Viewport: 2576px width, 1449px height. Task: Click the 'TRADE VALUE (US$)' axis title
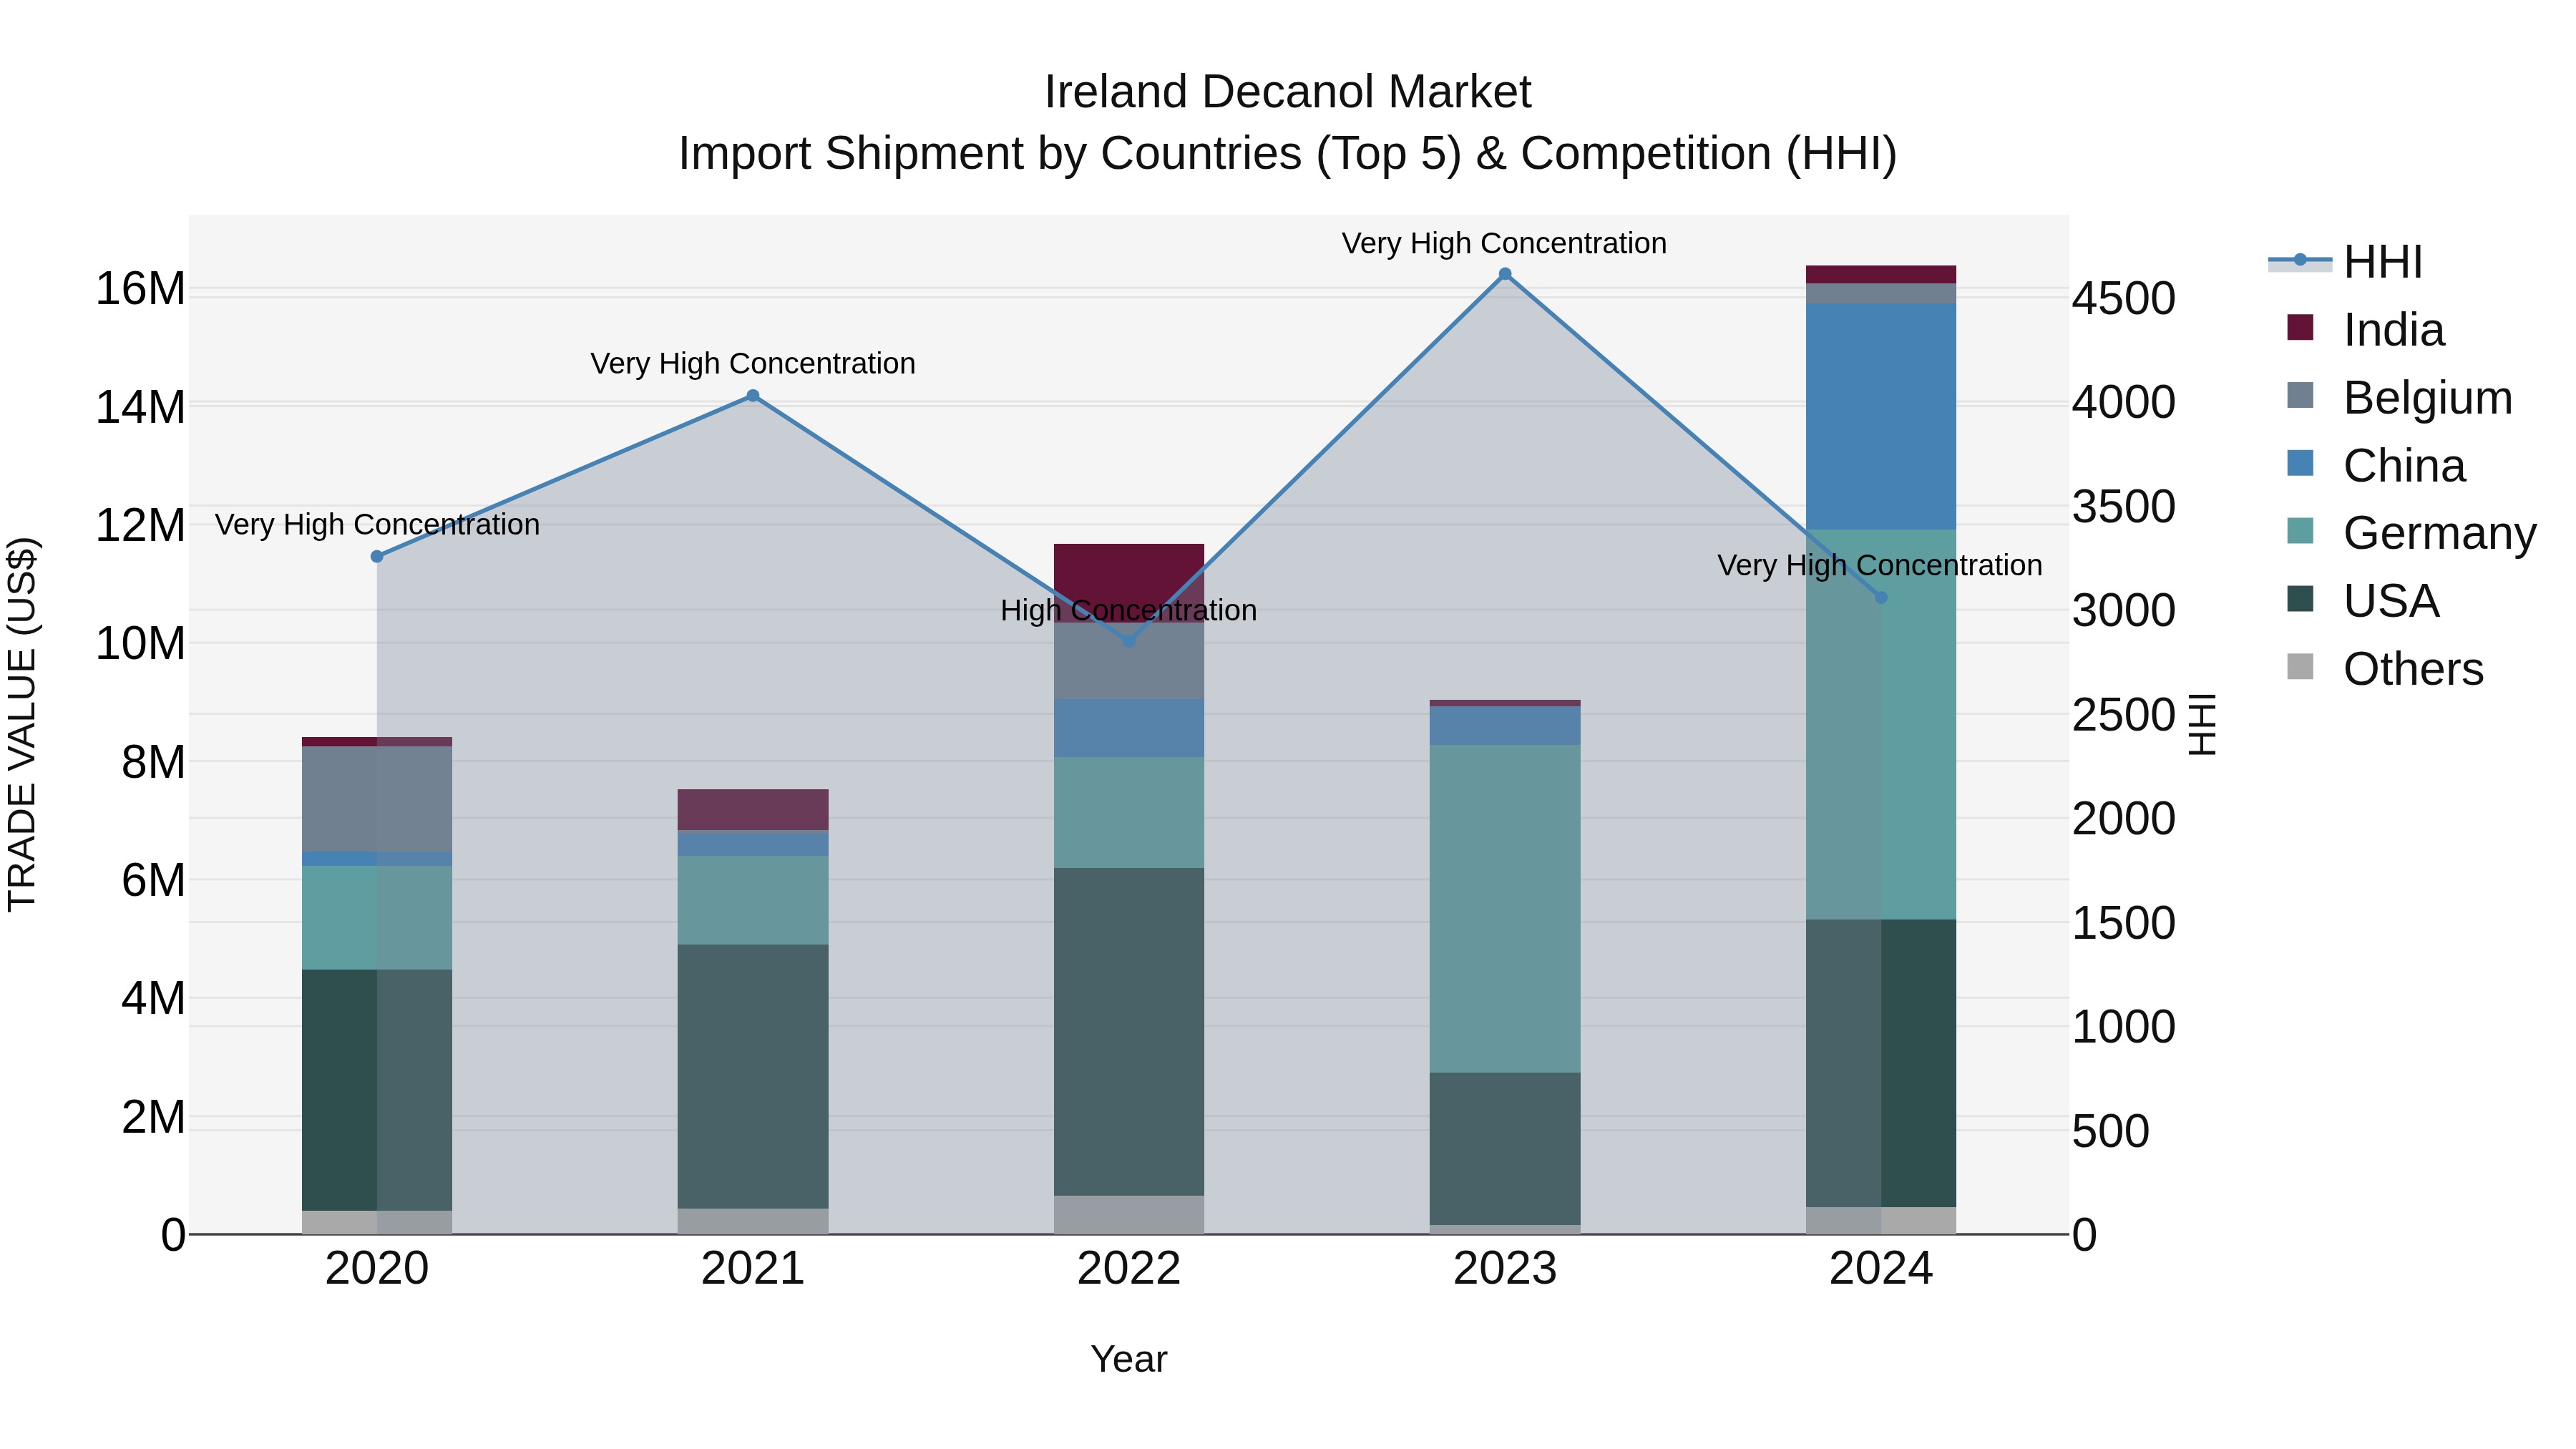point(22,724)
